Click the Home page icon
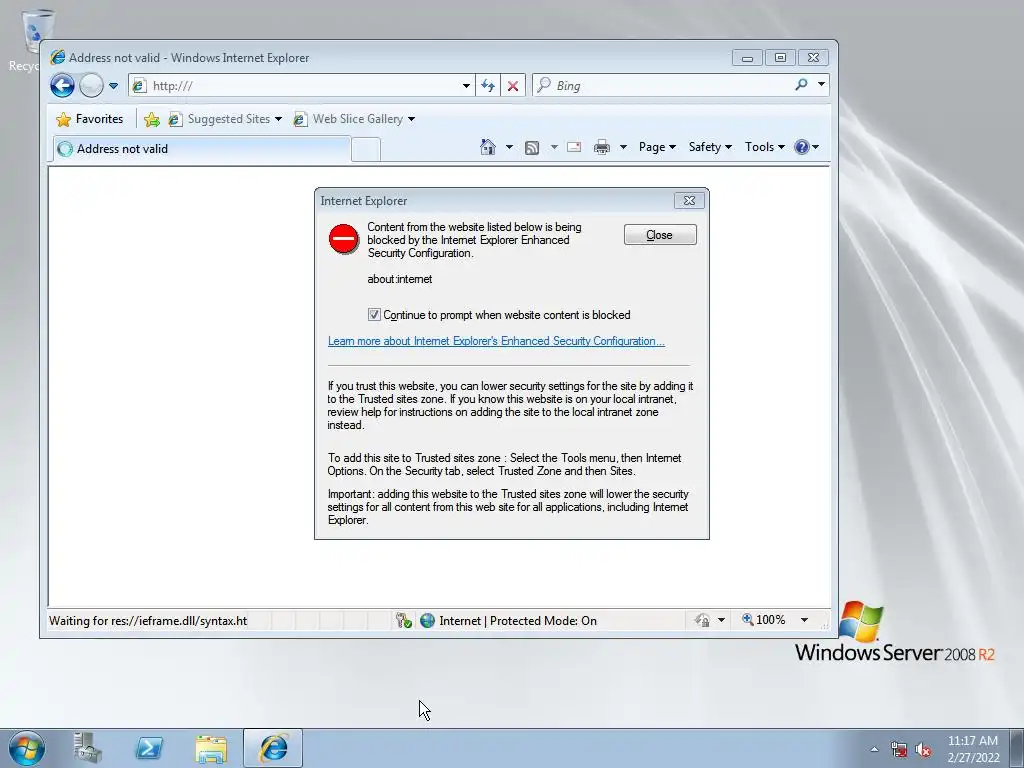The height and width of the screenshot is (768, 1024). pos(488,147)
